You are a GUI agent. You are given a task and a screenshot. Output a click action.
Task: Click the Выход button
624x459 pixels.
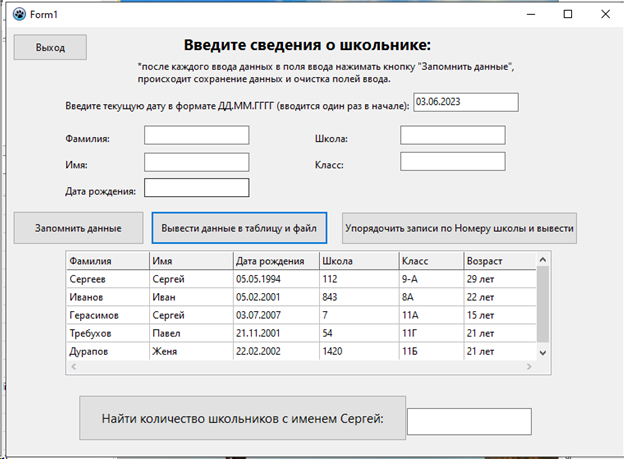pos(50,48)
